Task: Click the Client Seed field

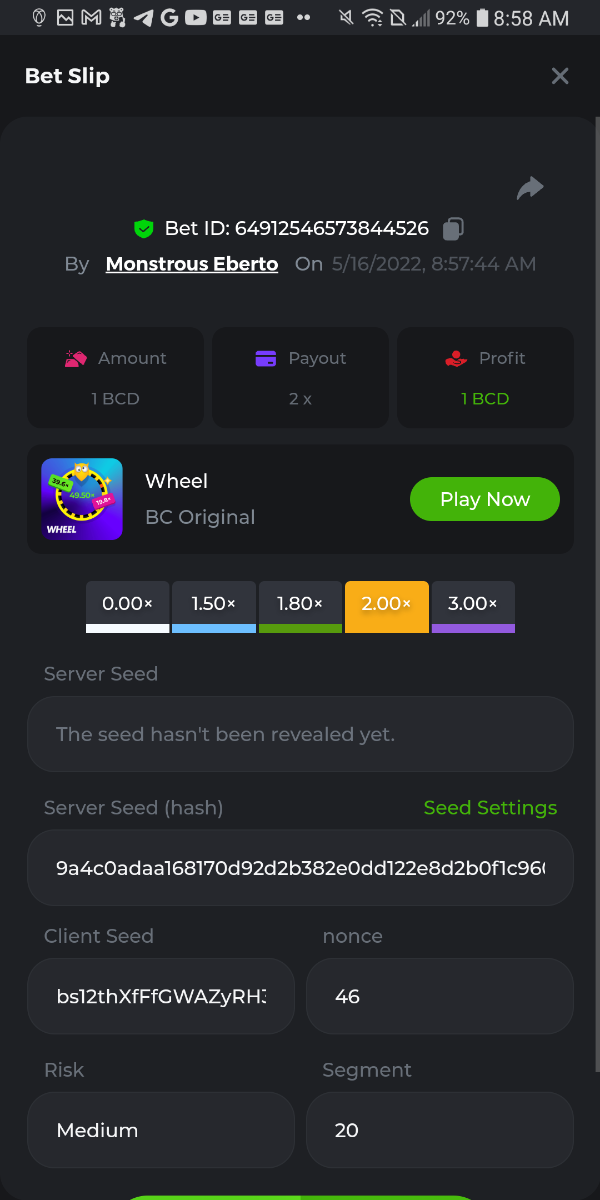Action: click(161, 996)
